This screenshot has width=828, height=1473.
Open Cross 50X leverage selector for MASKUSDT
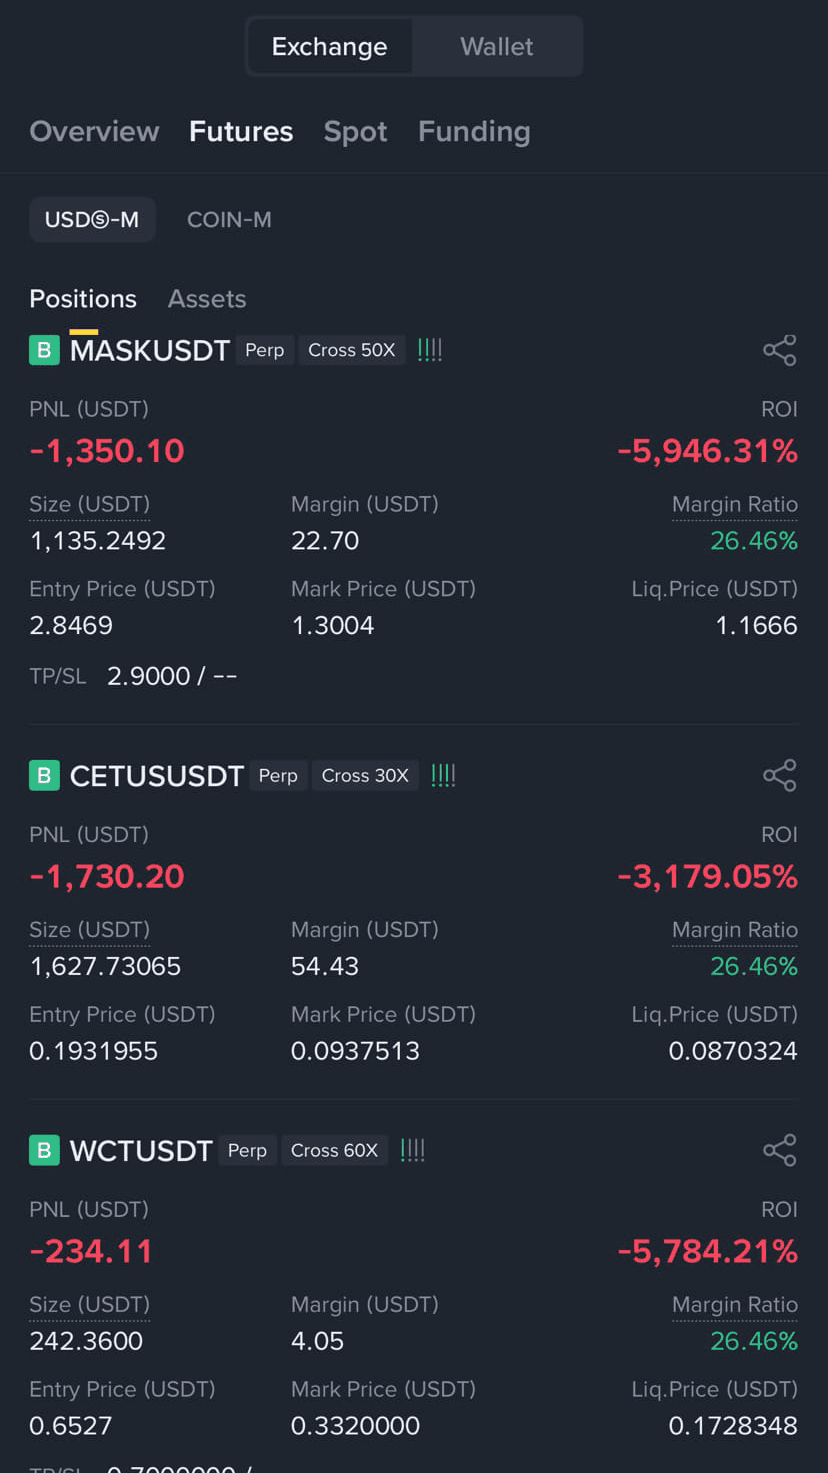tap(352, 350)
